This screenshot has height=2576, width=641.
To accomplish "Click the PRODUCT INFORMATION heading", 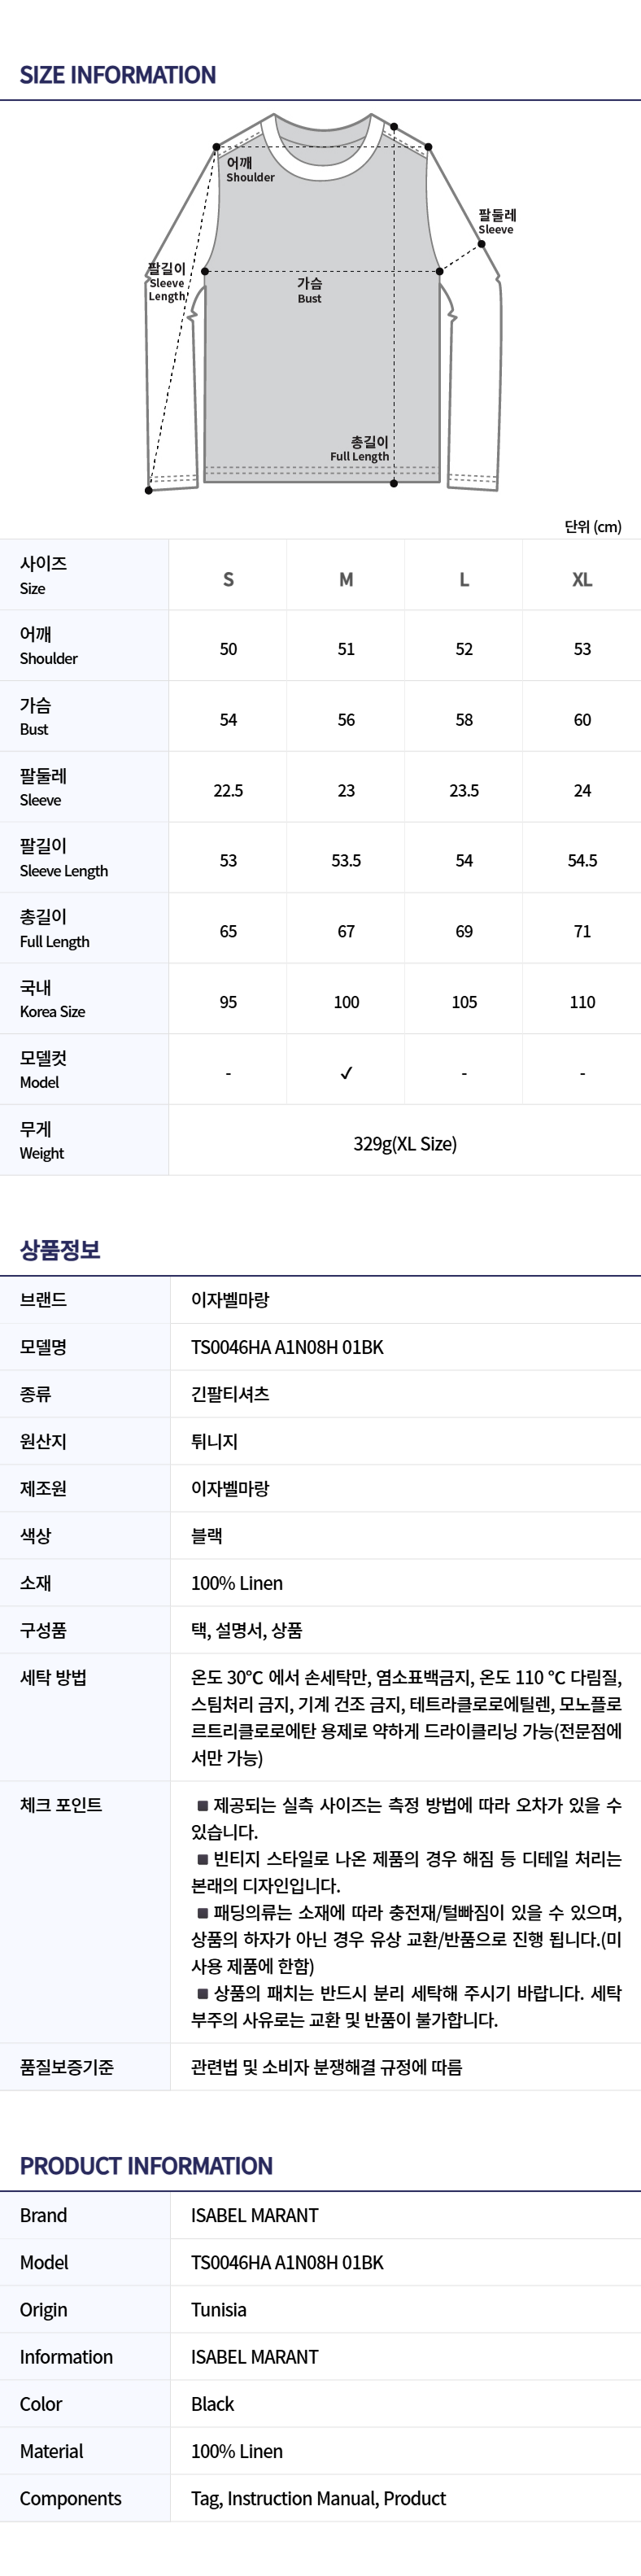I will [x=146, y=2166].
